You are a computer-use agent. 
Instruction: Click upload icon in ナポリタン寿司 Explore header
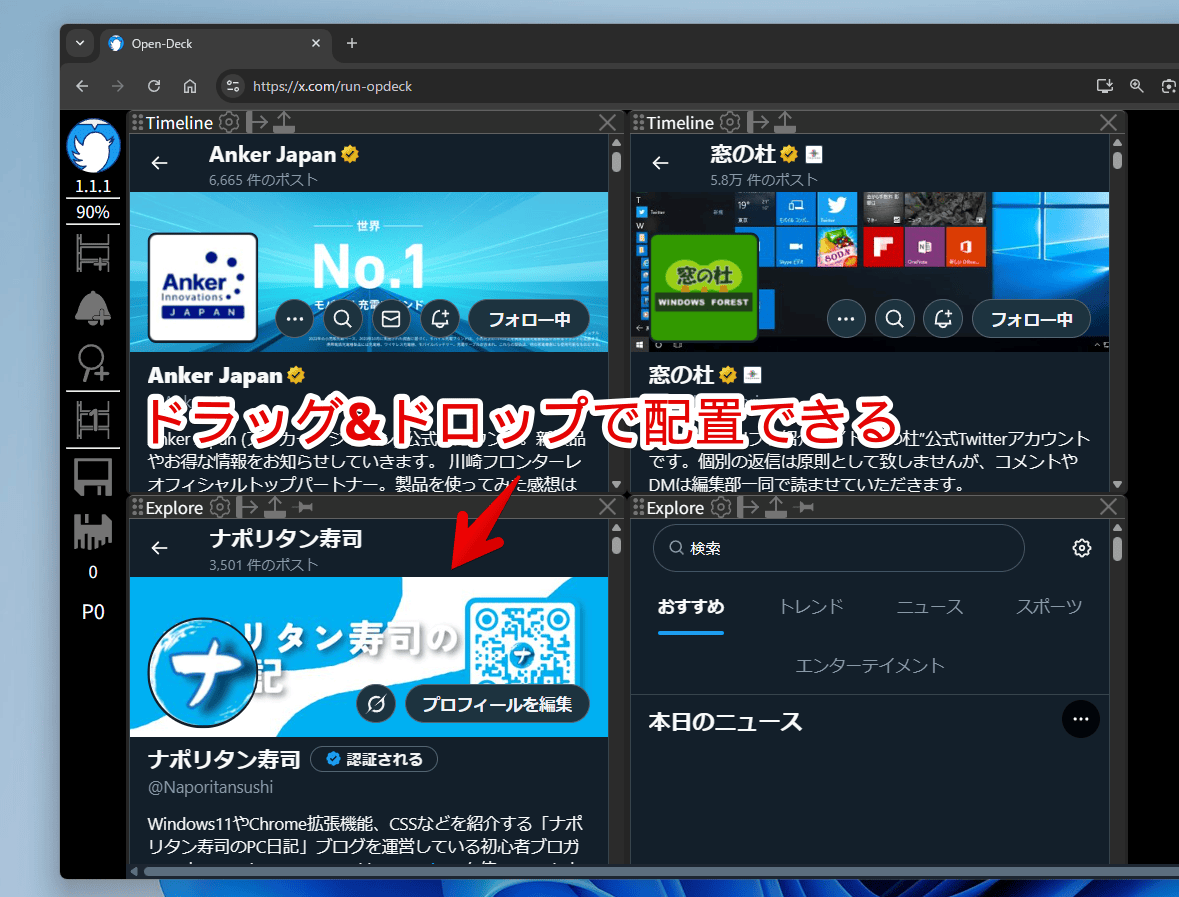click(274, 507)
